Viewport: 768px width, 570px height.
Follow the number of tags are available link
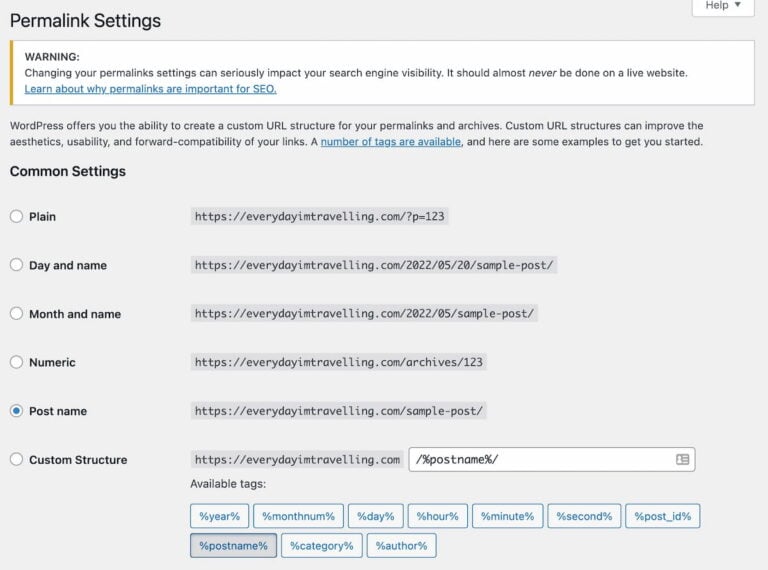tap(390, 142)
